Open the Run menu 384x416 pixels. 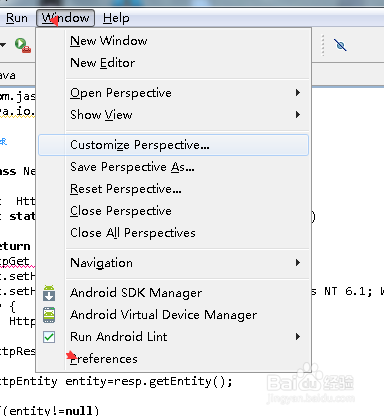tap(17, 18)
